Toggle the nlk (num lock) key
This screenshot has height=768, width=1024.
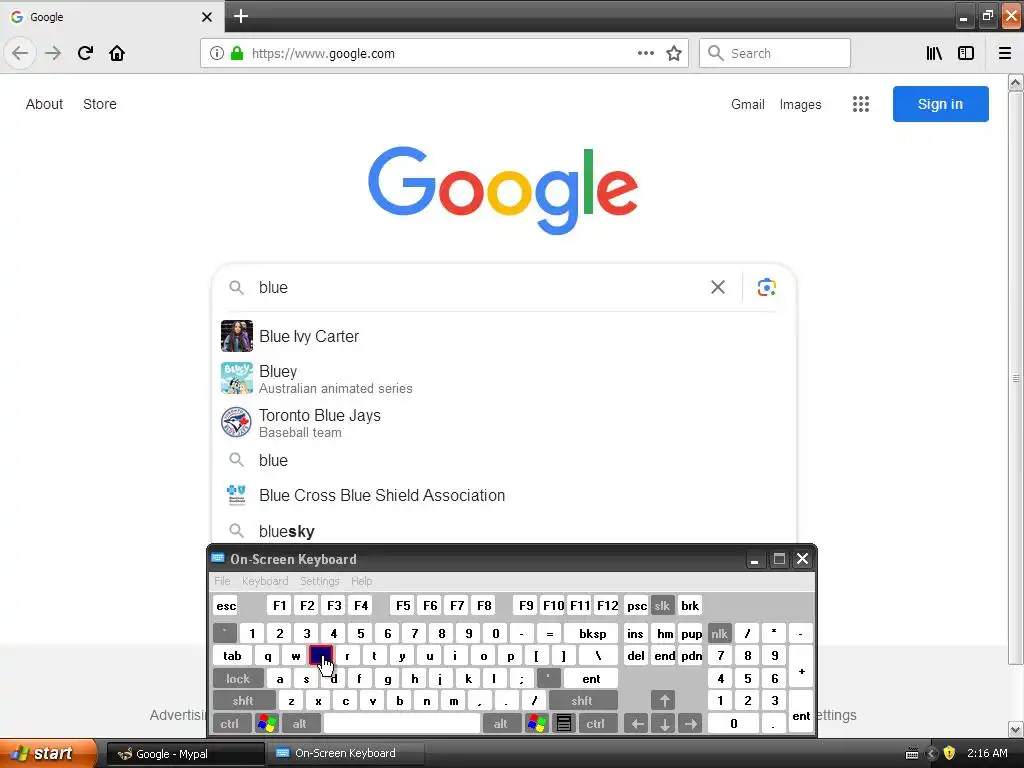click(719, 633)
